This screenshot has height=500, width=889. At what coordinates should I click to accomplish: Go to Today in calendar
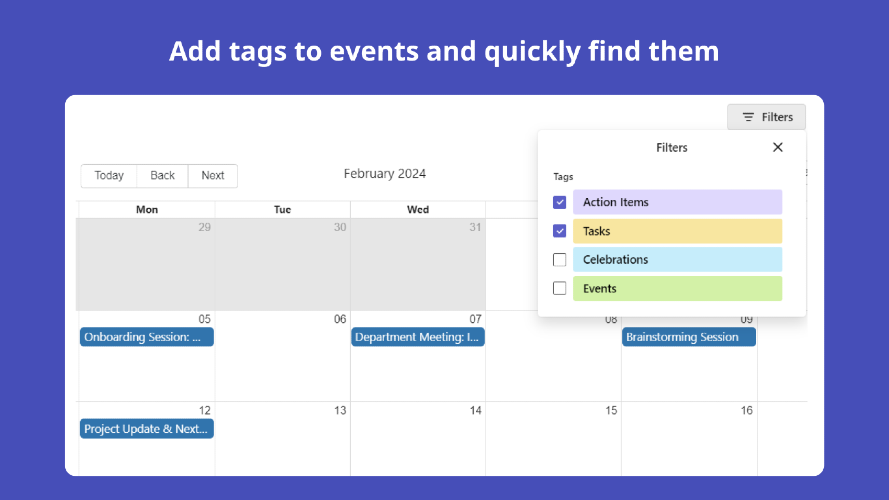(x=109, y=176)
